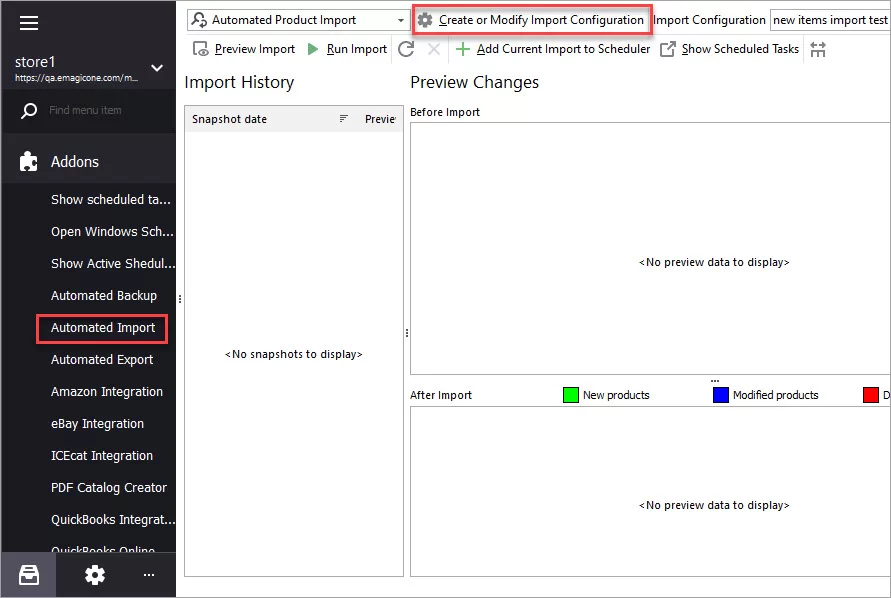Viewport: 891px width, 598px height.
Task: Click the search magnifier icon
Action: tap(28, 110)
